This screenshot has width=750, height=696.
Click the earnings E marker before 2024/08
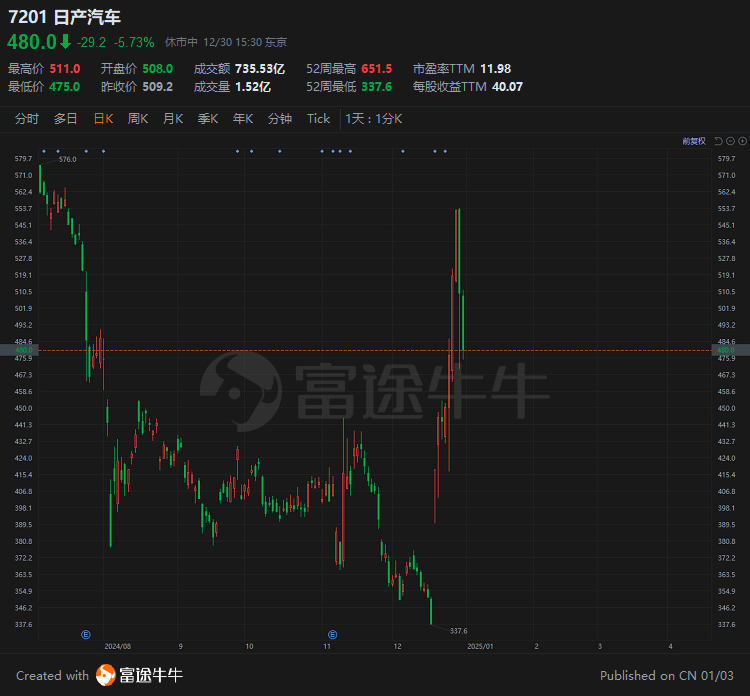click(86, 634)
